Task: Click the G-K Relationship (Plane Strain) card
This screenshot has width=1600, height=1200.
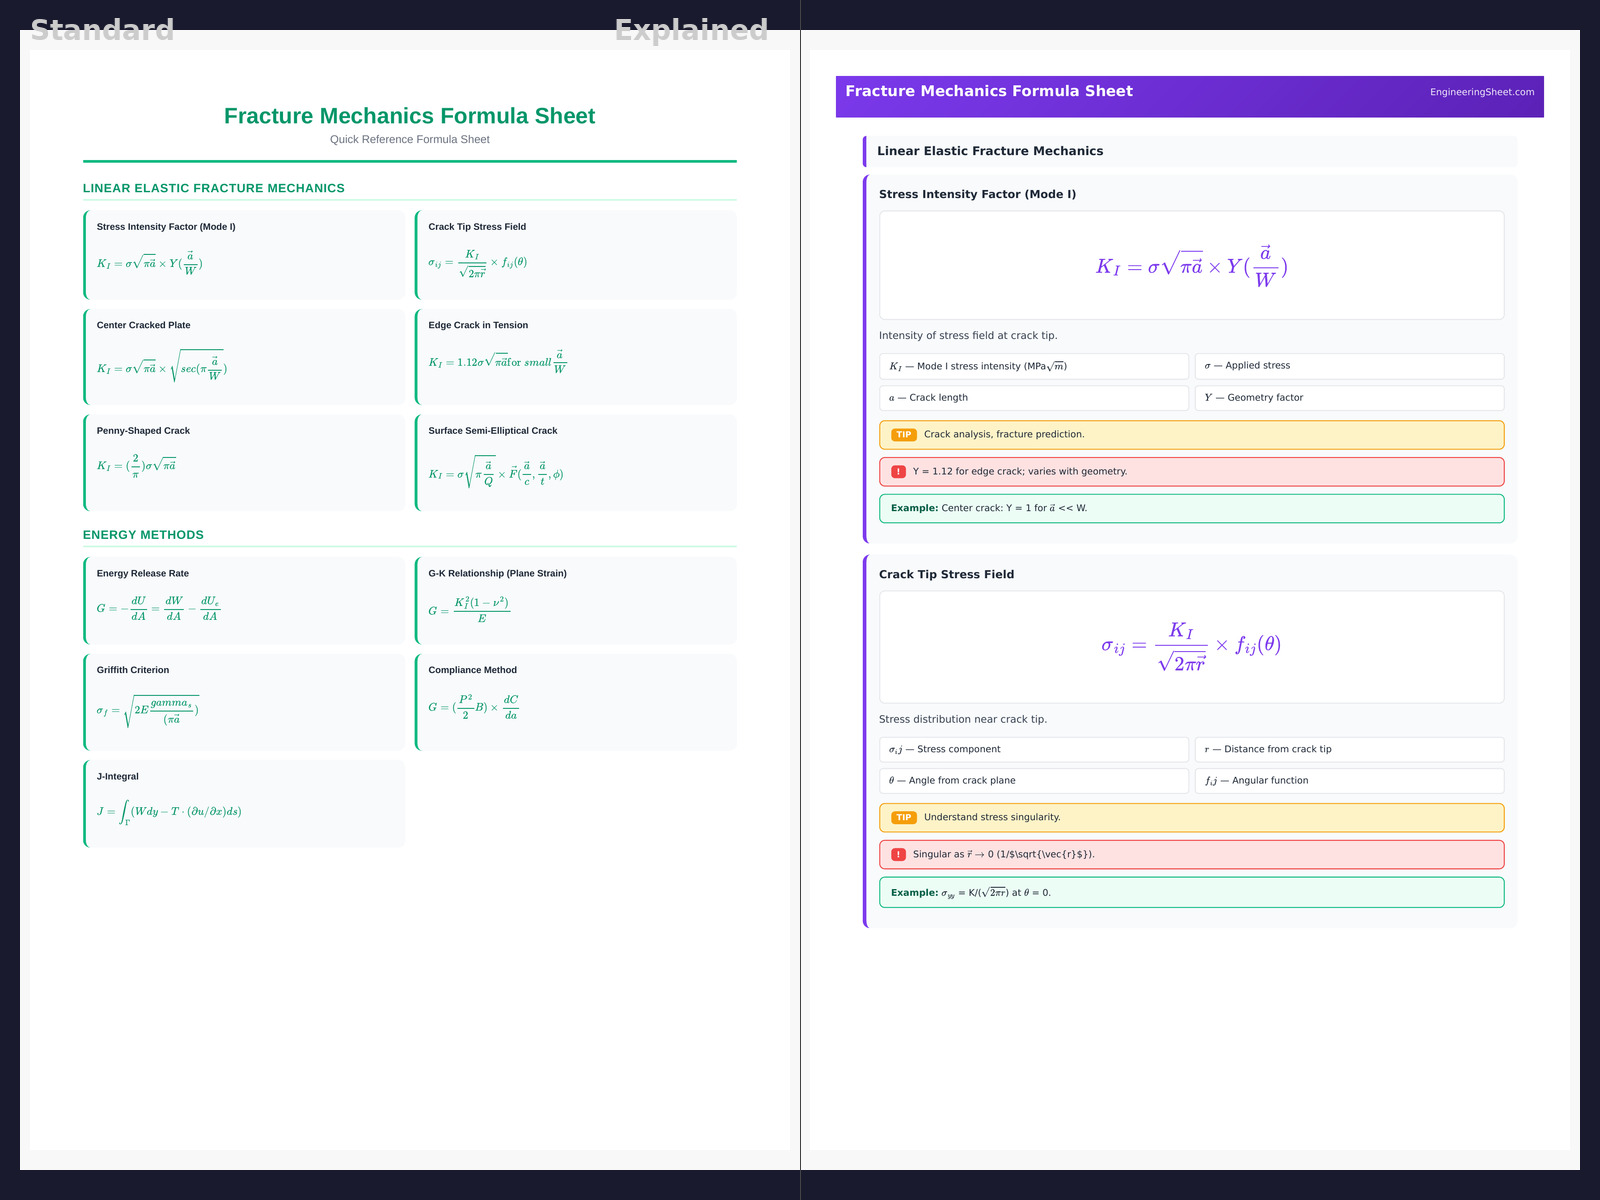Action: (x=576, y=600)
